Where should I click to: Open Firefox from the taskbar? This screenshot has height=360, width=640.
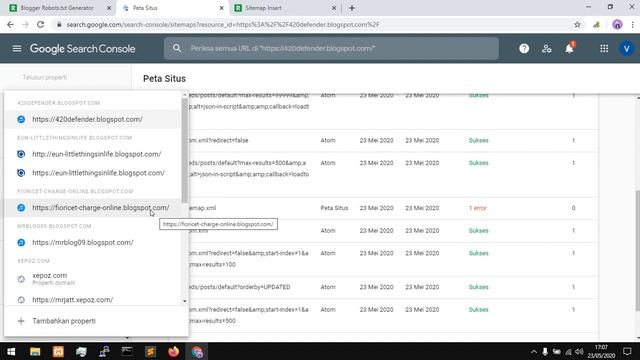click(x=173, y=351)
